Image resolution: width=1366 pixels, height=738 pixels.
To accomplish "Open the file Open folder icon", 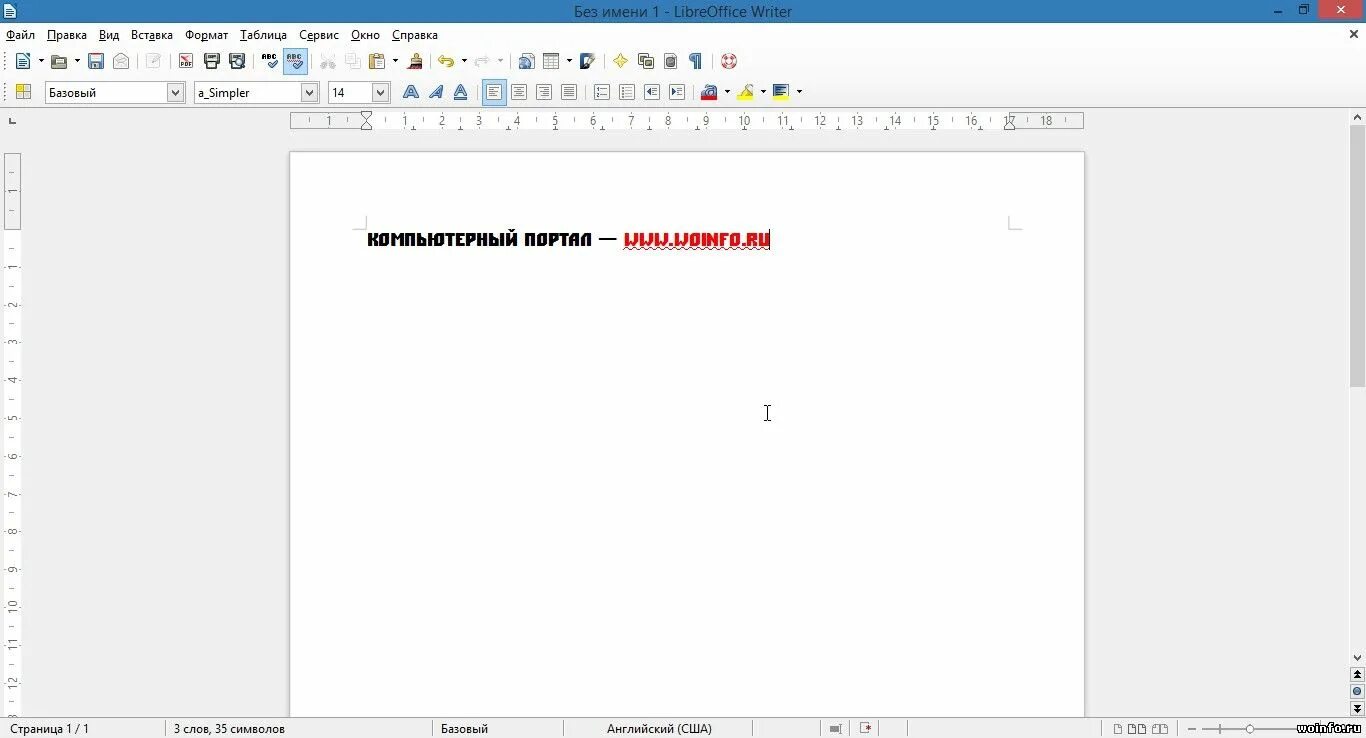I will click(59, 61).
